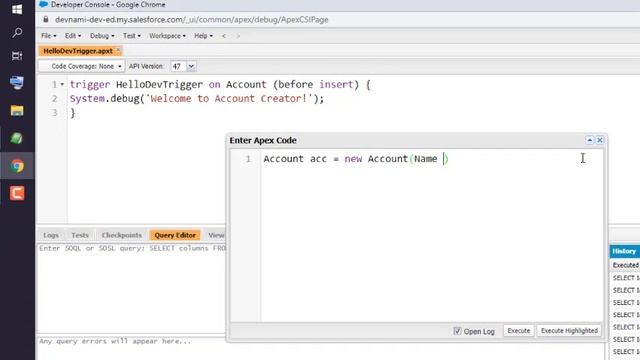The height and width of the screenshot is (360, 640).
Task: Click the System.debug line in editor
Action: (197, 99)
